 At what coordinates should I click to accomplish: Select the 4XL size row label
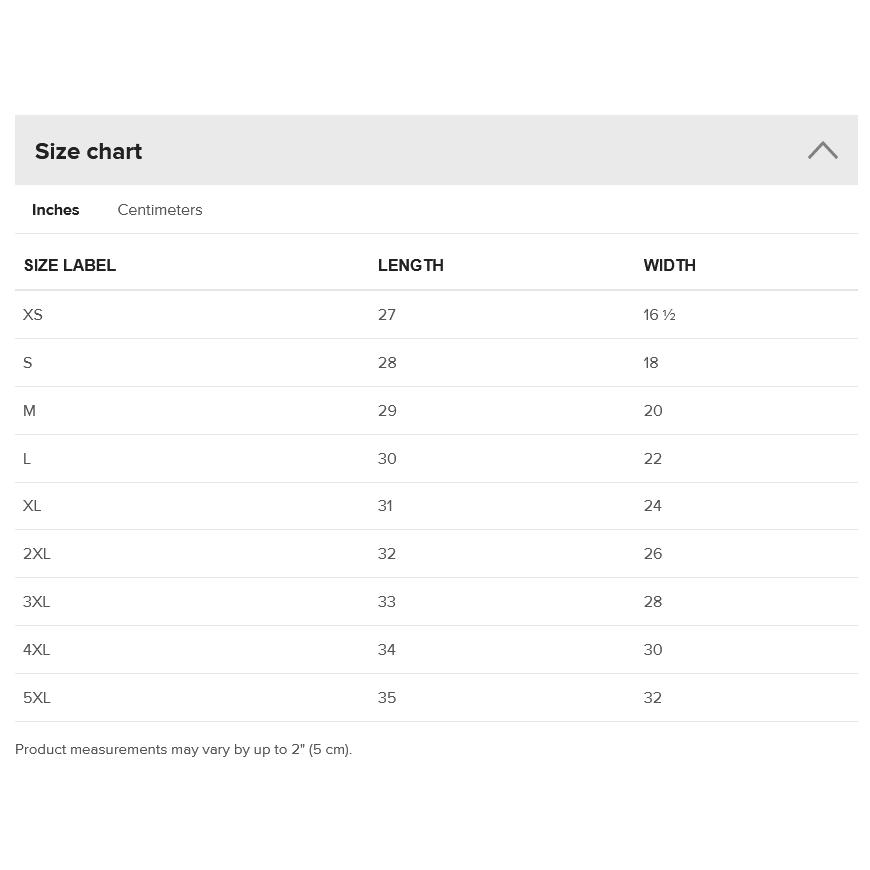tap(37, 650)
